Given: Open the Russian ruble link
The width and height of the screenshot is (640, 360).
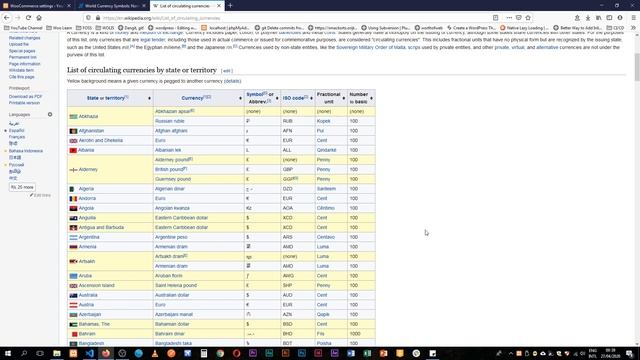Looking at the screenshot, I should click(170, 121).
